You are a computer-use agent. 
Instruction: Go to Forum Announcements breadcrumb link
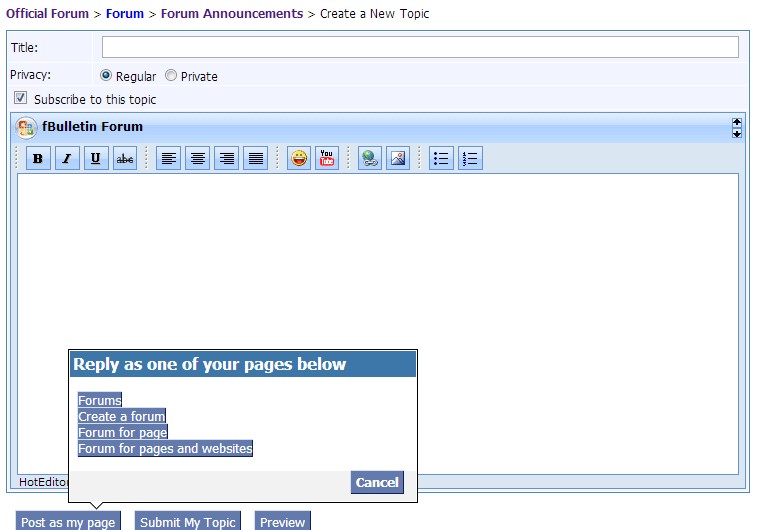point(232,14)
